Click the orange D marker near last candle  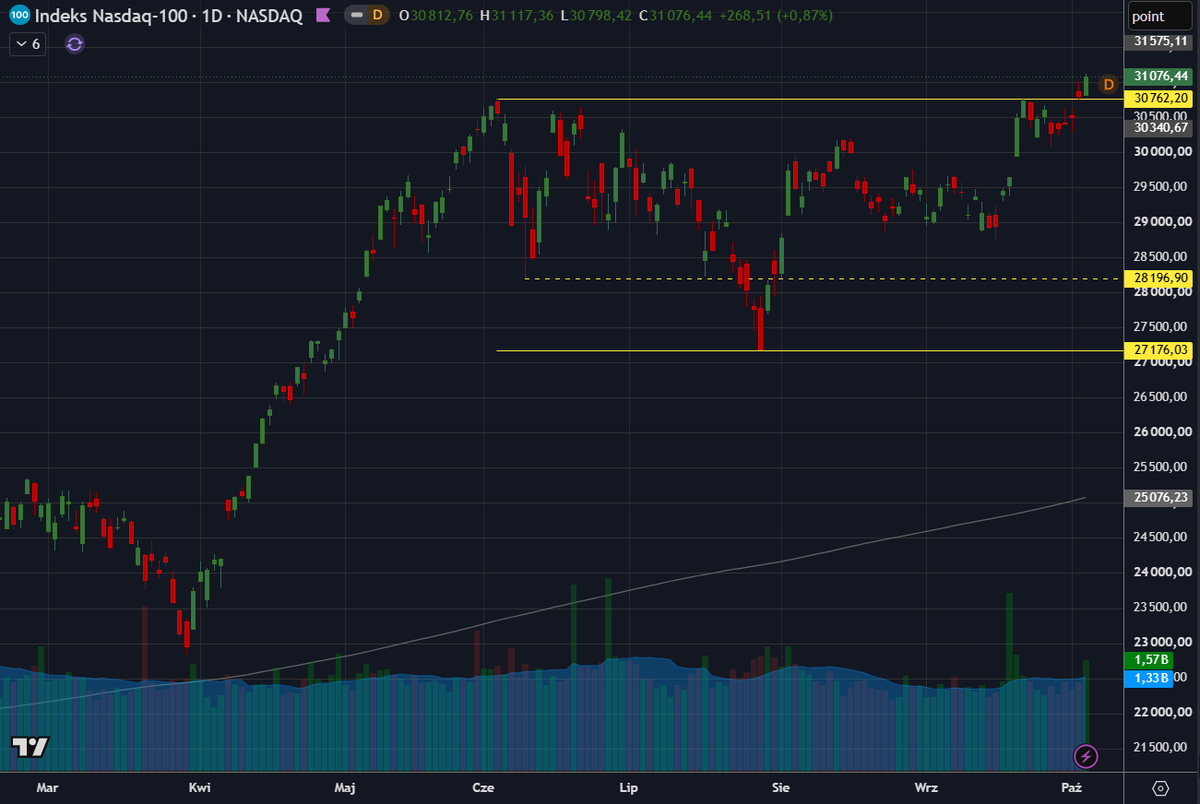click(x=1108, y=84)
